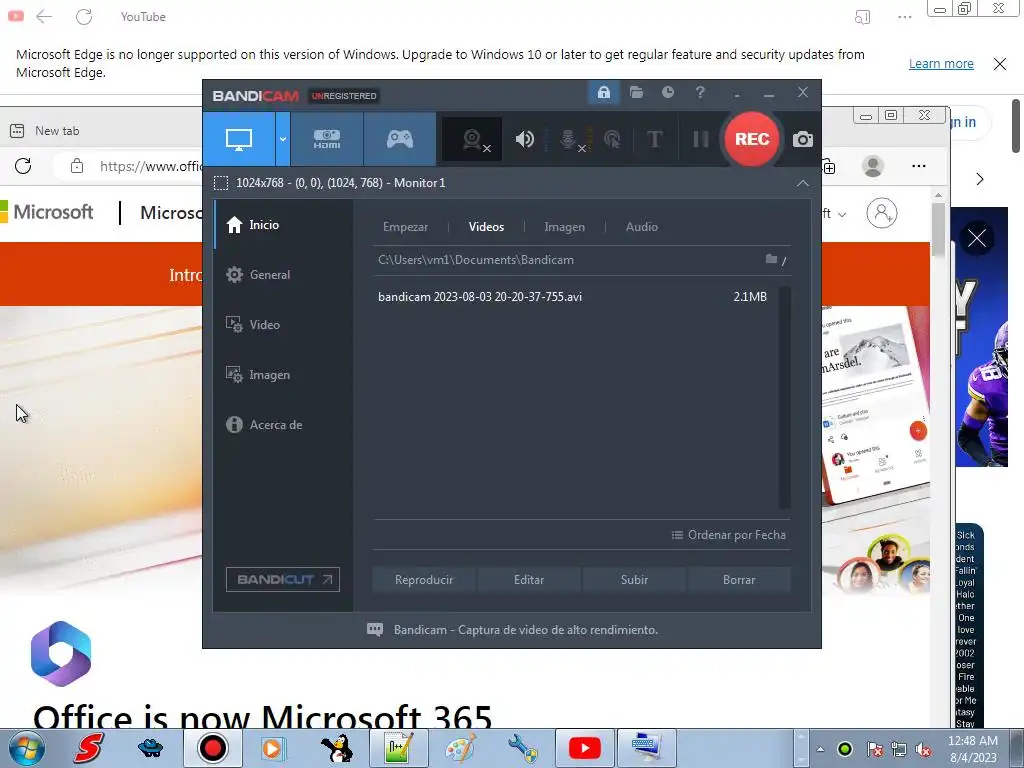The width and height of the screenshot is (1024, 768).
Task: Open screen recording mode dropdown arrow
Action: [x=283, y=139]
